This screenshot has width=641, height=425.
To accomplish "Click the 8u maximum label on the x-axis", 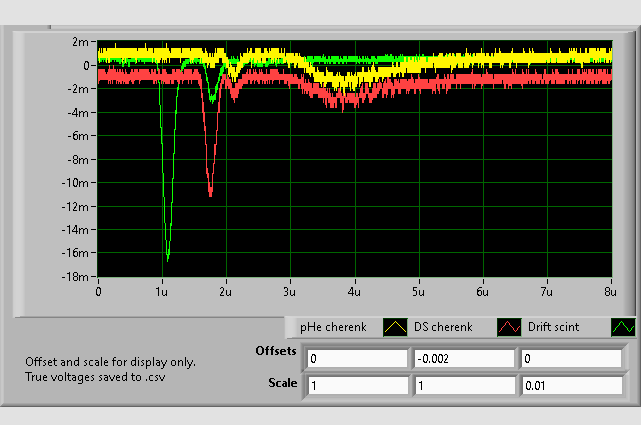I will (x=610, y=291).
